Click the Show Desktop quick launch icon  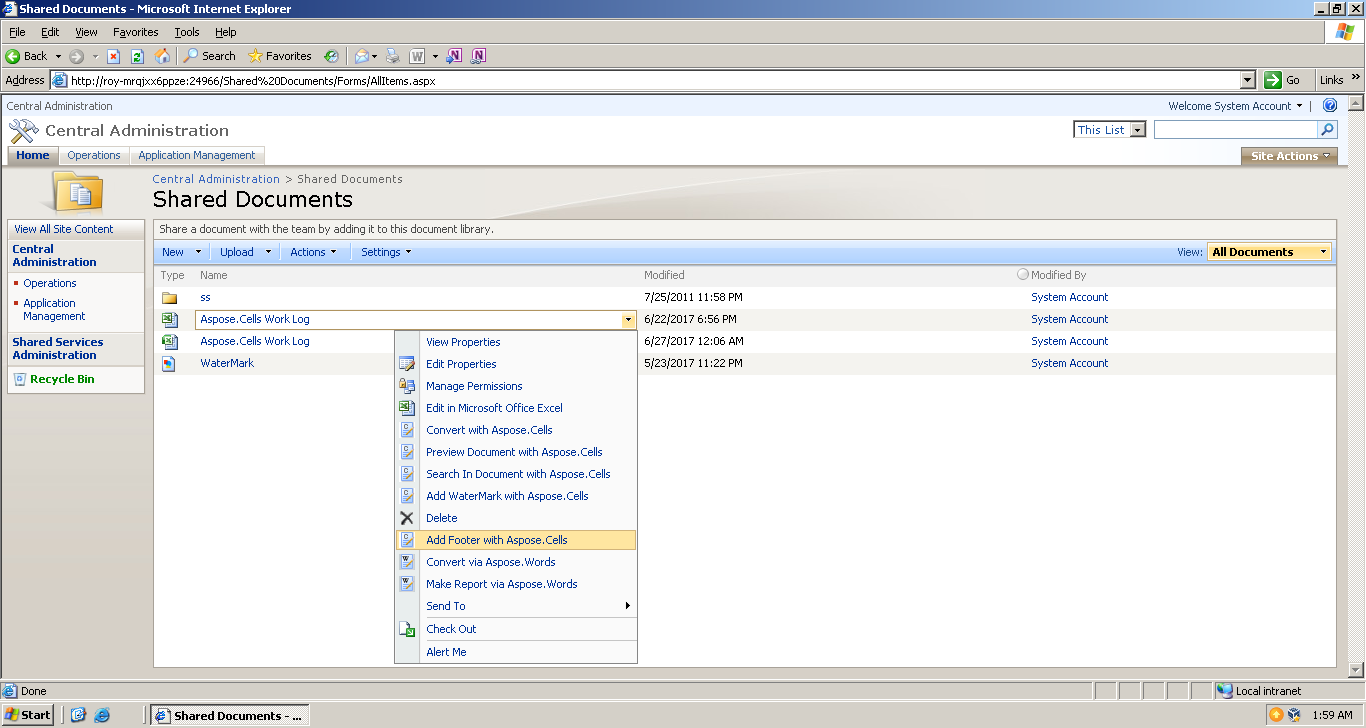(79, 715)
